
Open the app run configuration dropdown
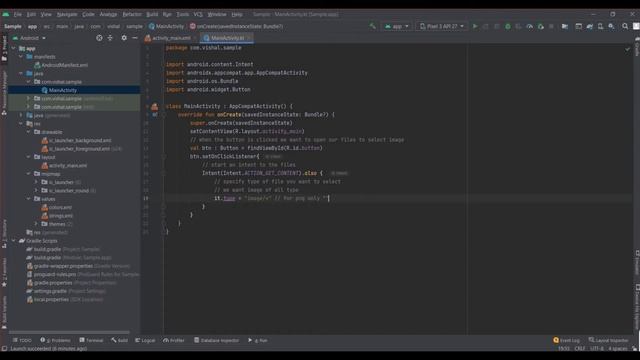(396, 26)
